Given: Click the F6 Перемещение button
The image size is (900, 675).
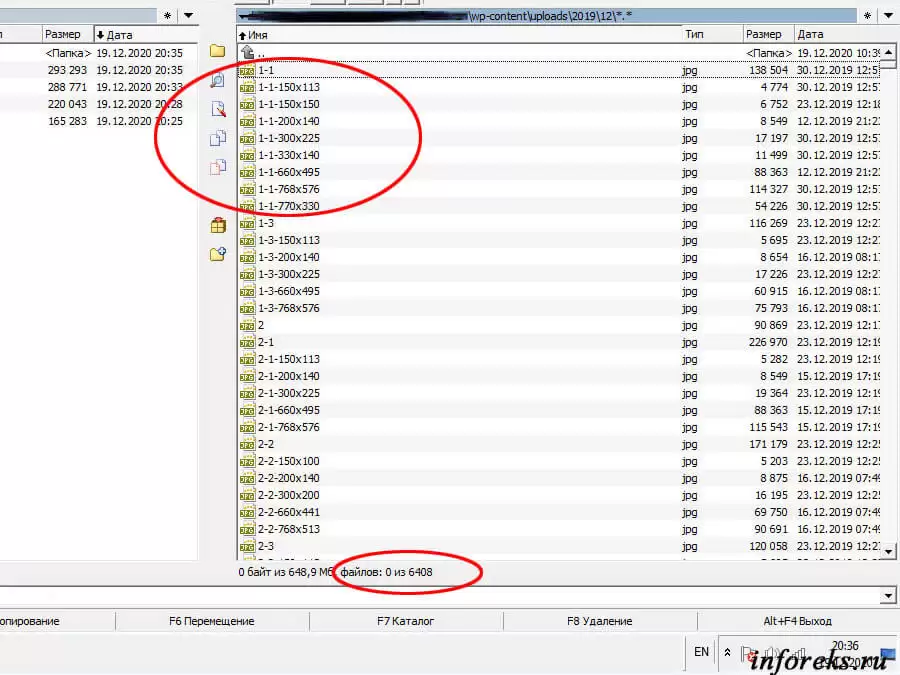Looking at the screenshot, I should click(x=212, y=621).
